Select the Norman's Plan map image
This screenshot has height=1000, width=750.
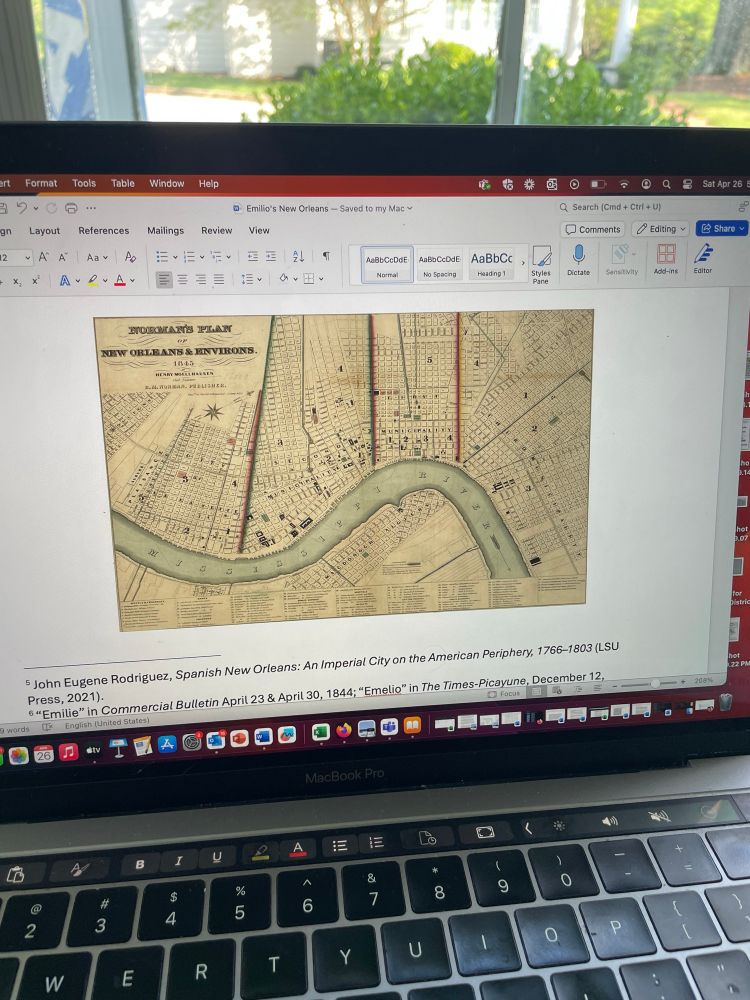[344, 469]
